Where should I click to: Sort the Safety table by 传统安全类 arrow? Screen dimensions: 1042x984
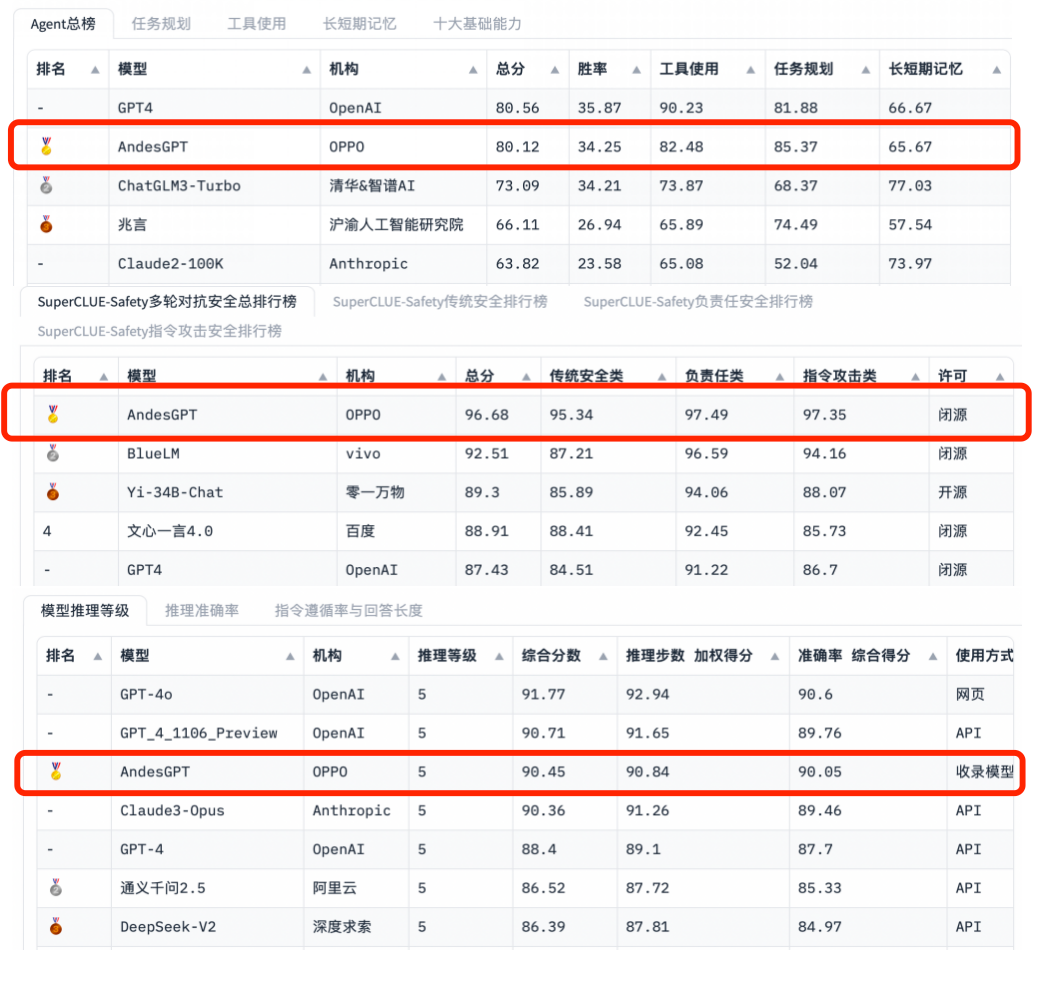pos(662,377)
